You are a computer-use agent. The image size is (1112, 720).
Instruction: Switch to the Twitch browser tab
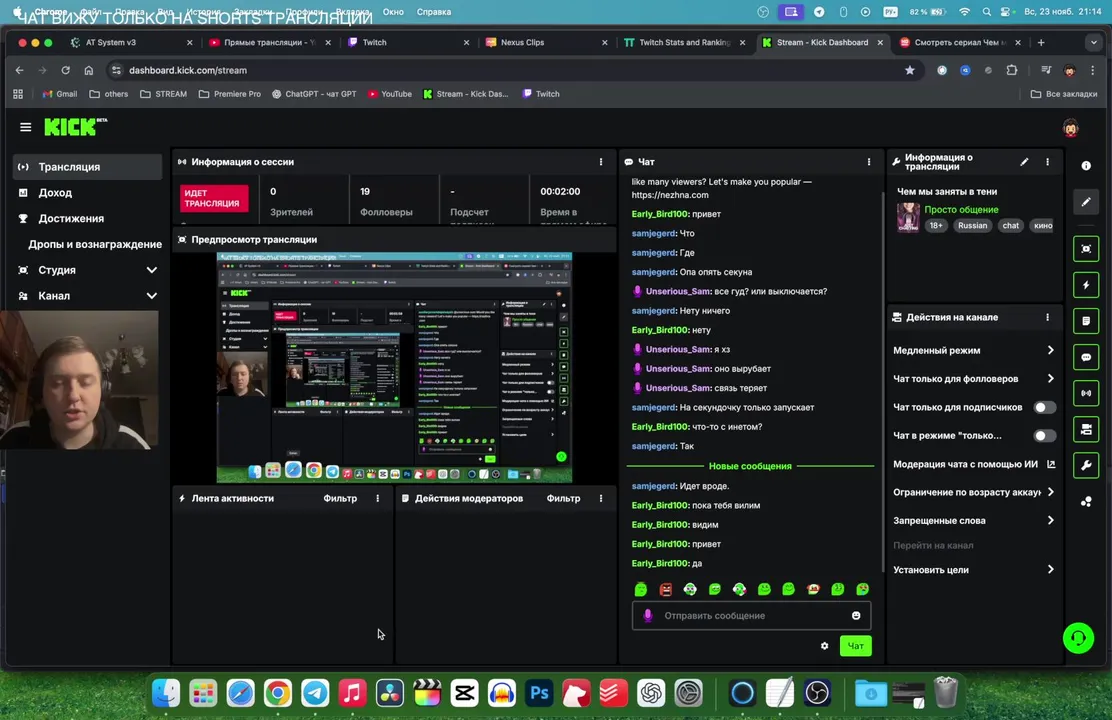[408, 43]
